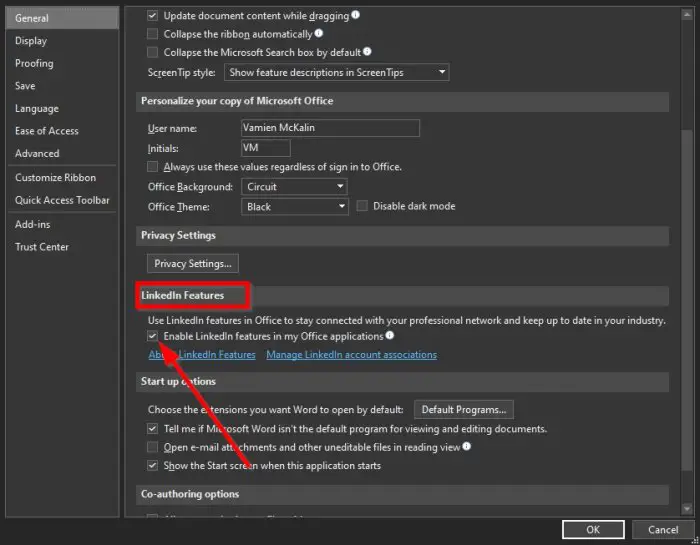700x545 pixels.
Task: Switch to the Display category
Action: (62, 41)
